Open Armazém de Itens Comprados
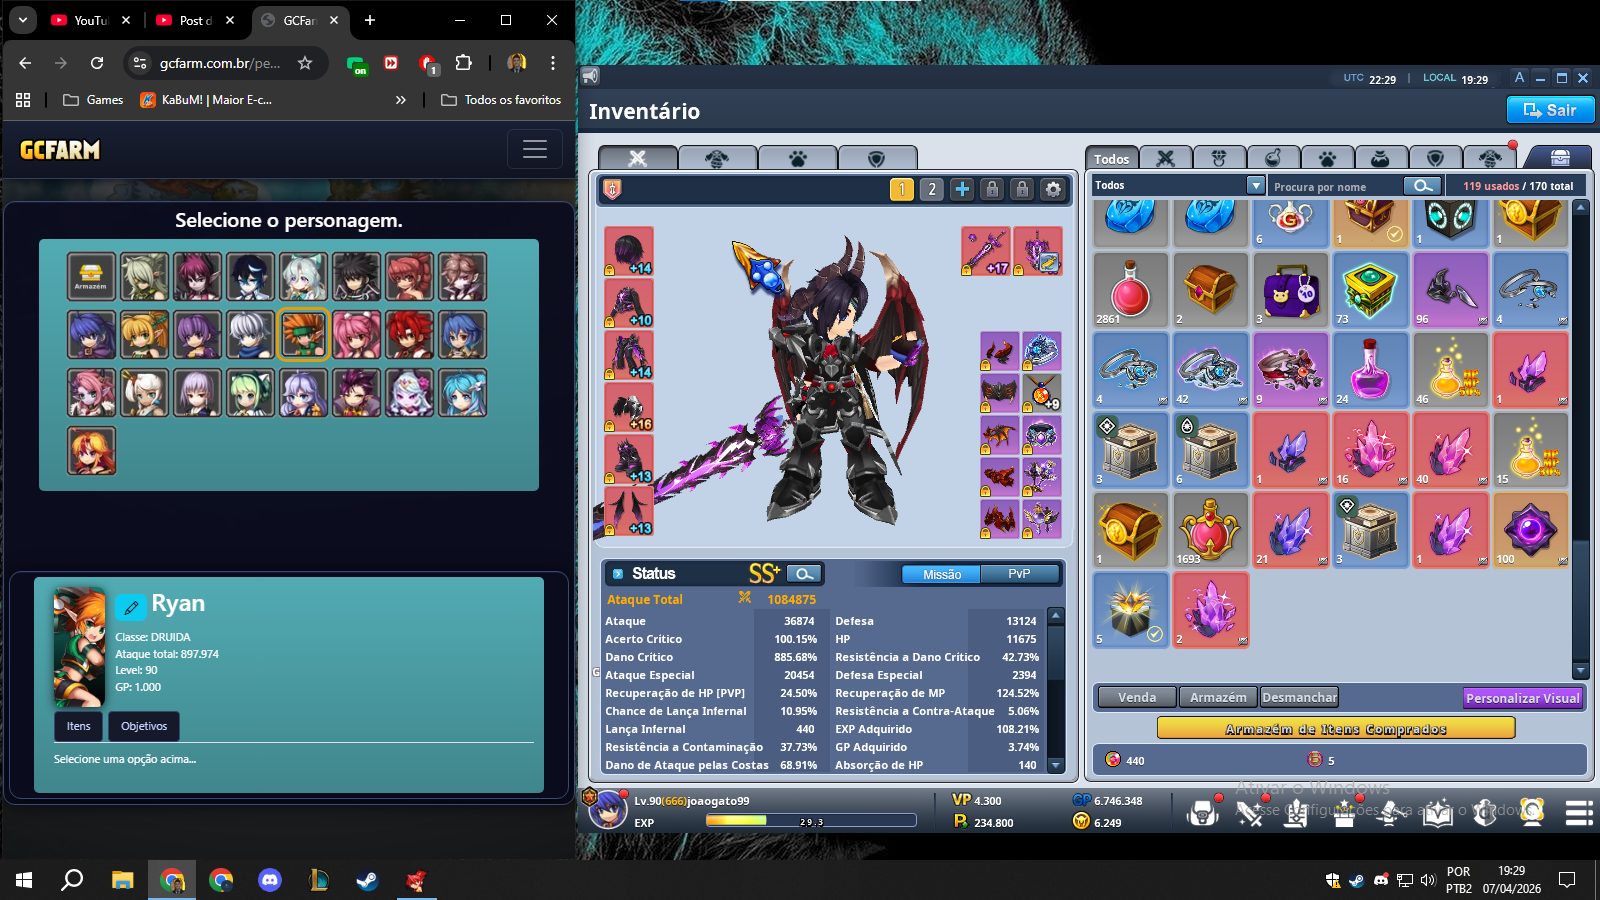The width and height of the screenshot is (1600, 900). point(1336,729)
